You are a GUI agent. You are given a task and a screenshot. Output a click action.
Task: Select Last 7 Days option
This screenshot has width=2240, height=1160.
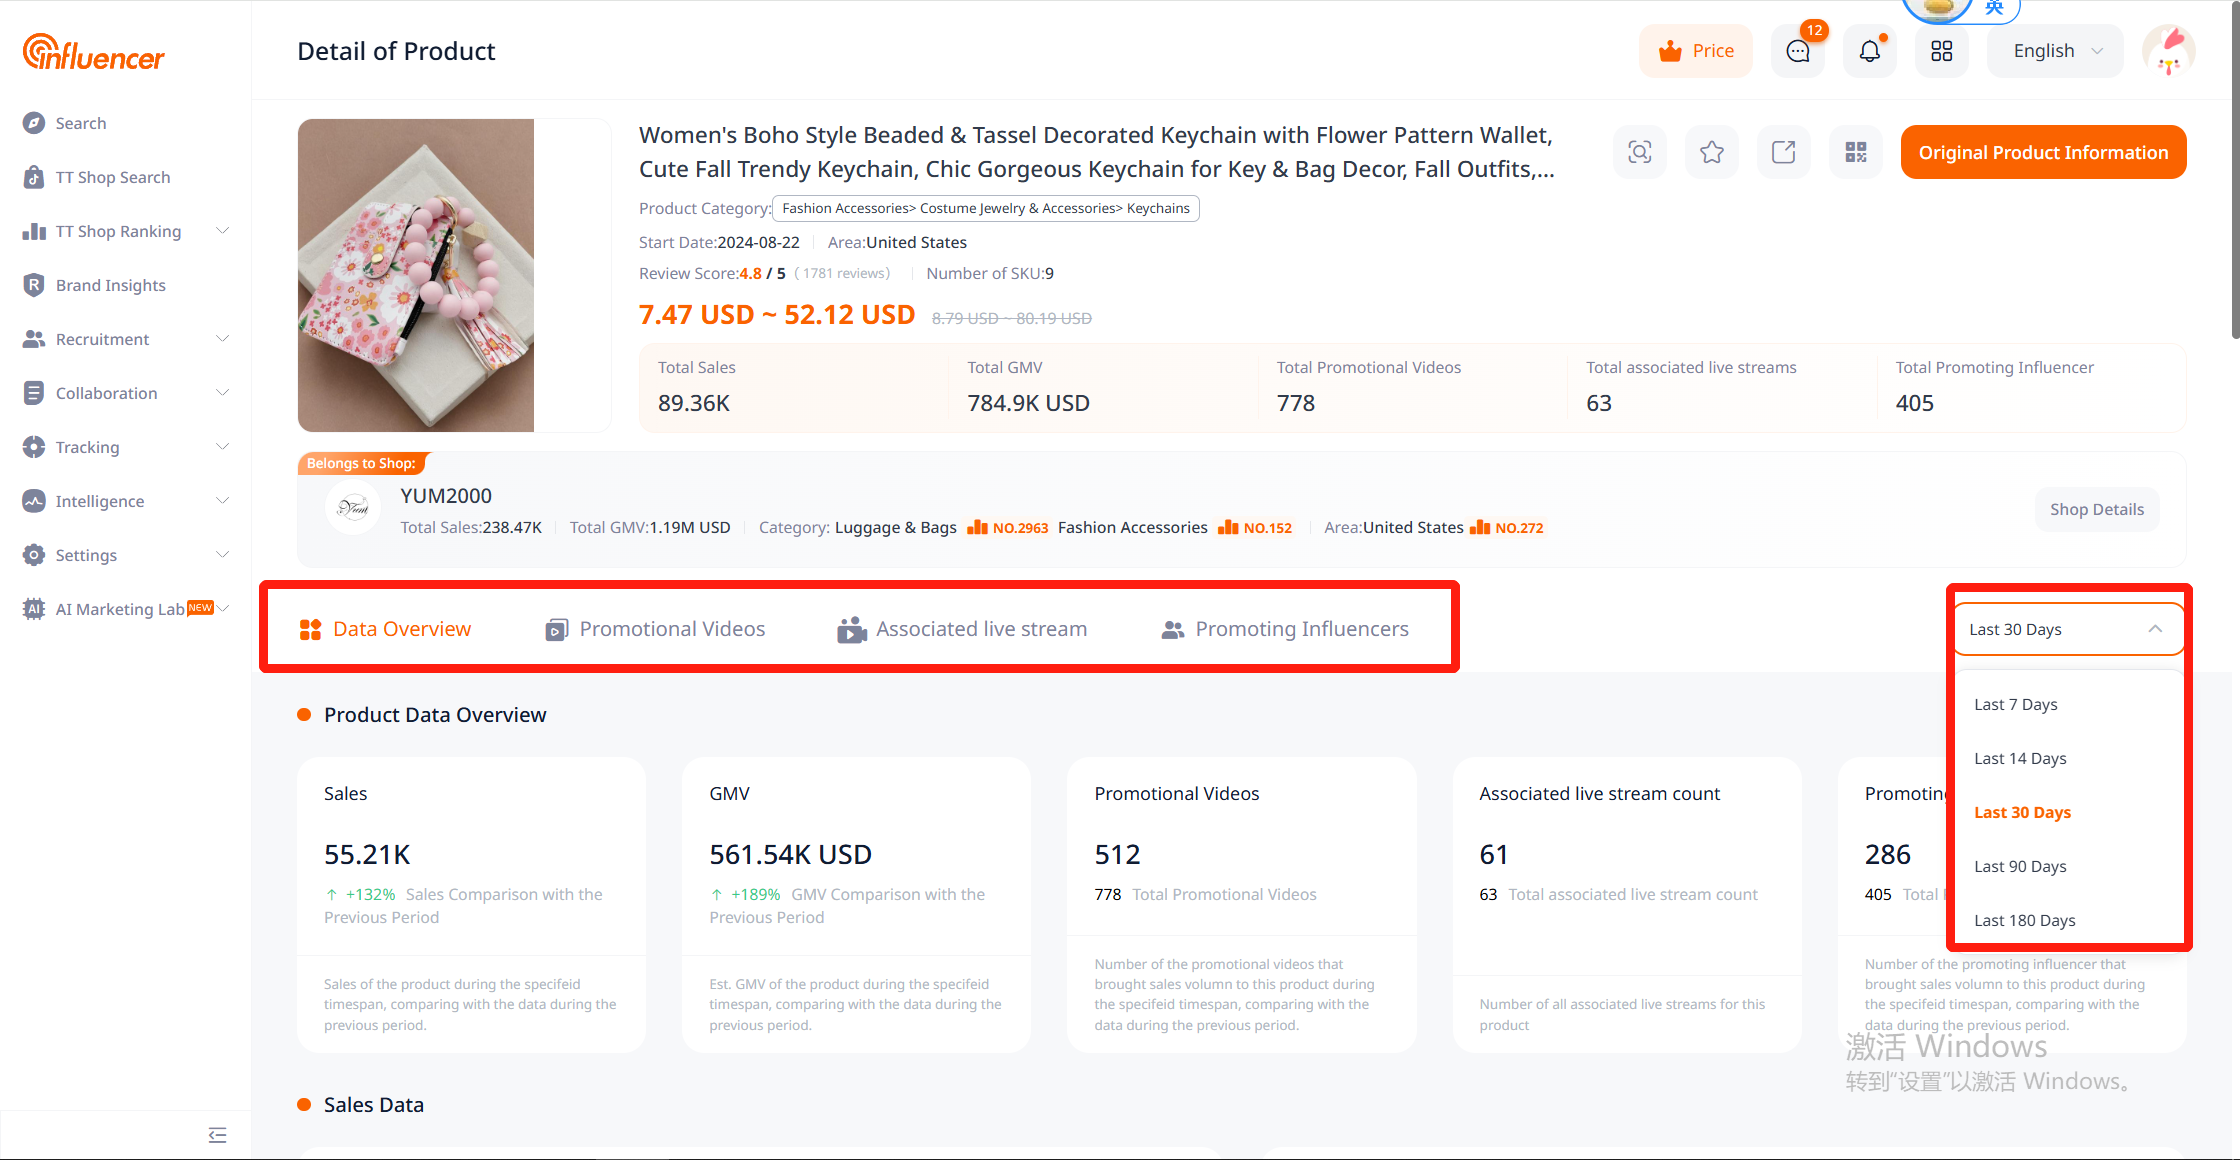(x=2016, y=705)
